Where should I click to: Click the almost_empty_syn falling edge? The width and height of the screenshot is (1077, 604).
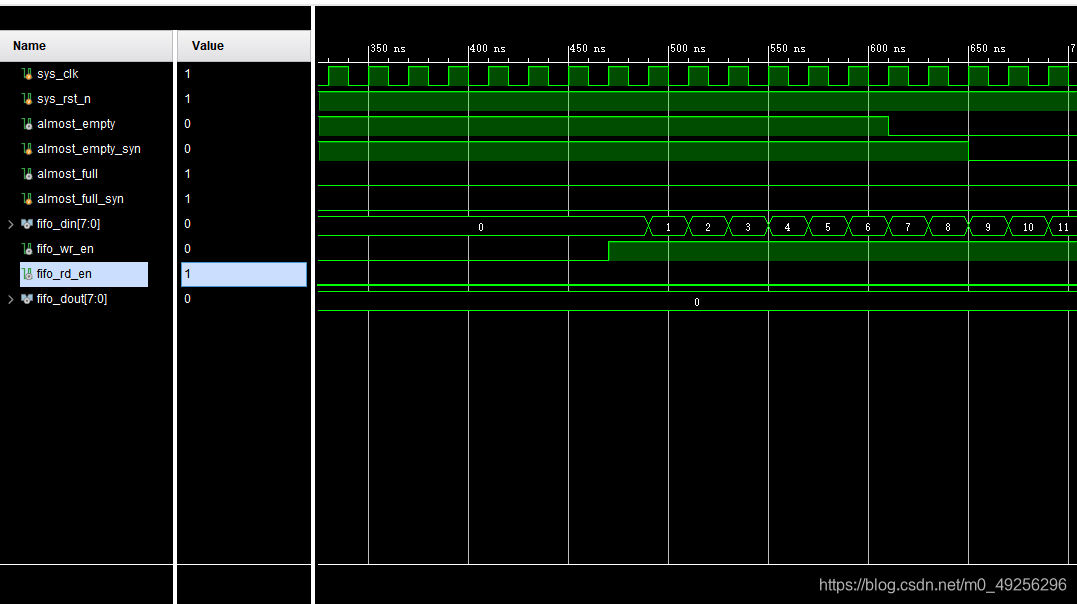click(968, 151)
